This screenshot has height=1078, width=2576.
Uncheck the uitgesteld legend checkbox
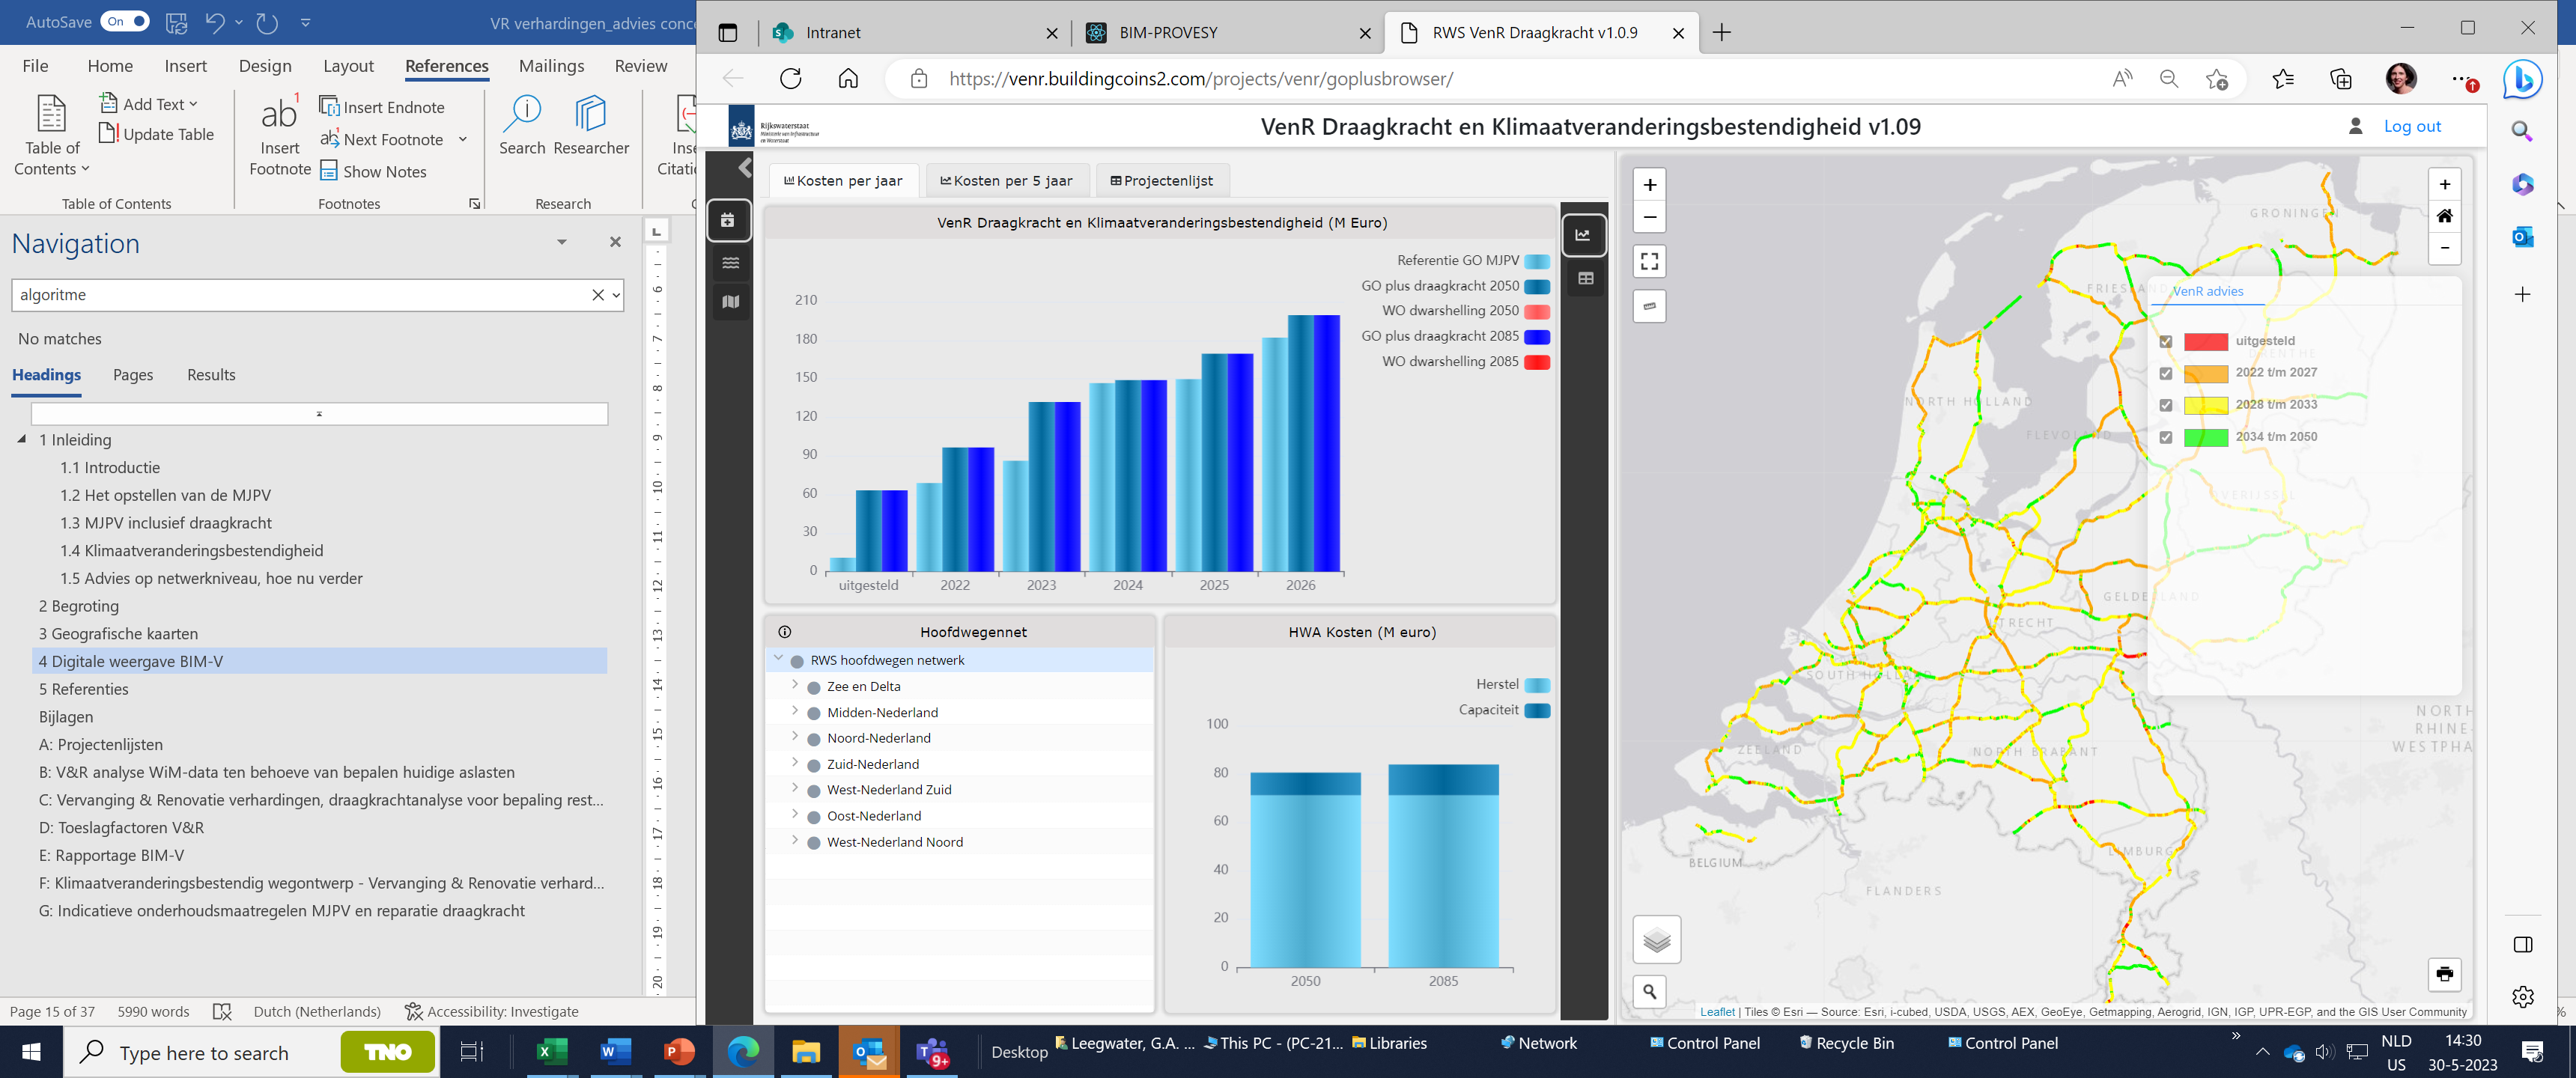(2166, 342)
